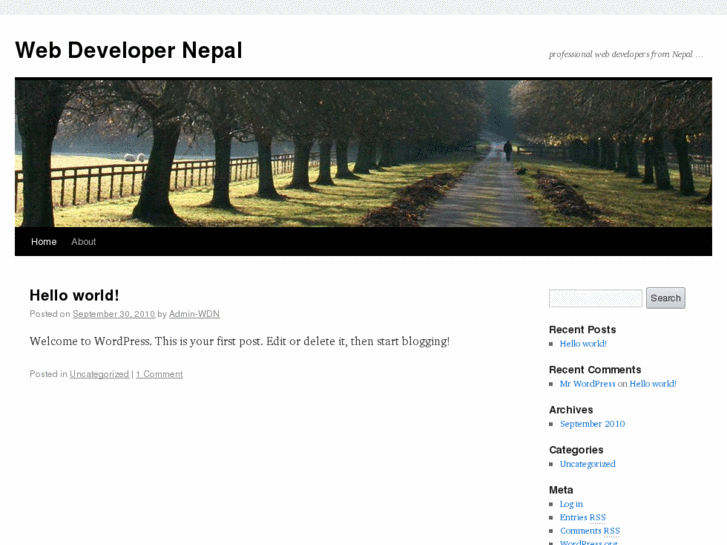The width and height of the screenshot is (727, 545).
Task: Open the 1 Comment link
Action: point(159,374)
